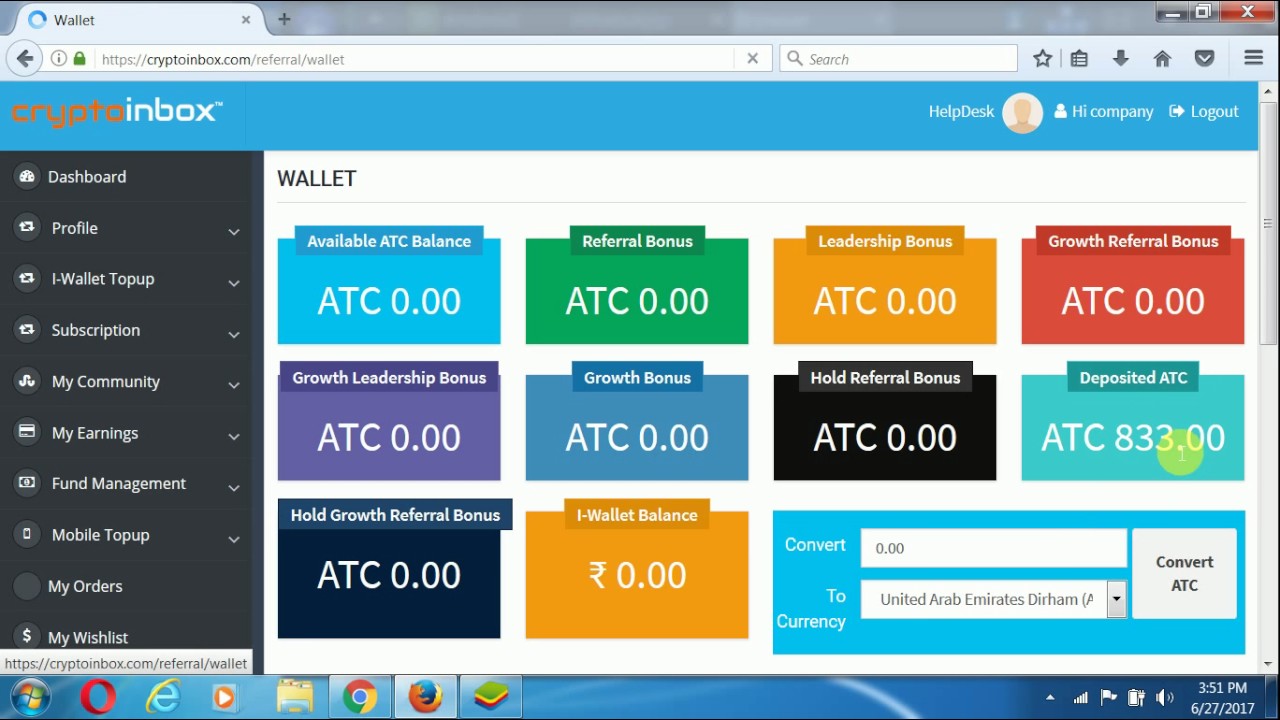
Task: Click the My Wishlist dollar icon
Action: [x=27, y=636]
